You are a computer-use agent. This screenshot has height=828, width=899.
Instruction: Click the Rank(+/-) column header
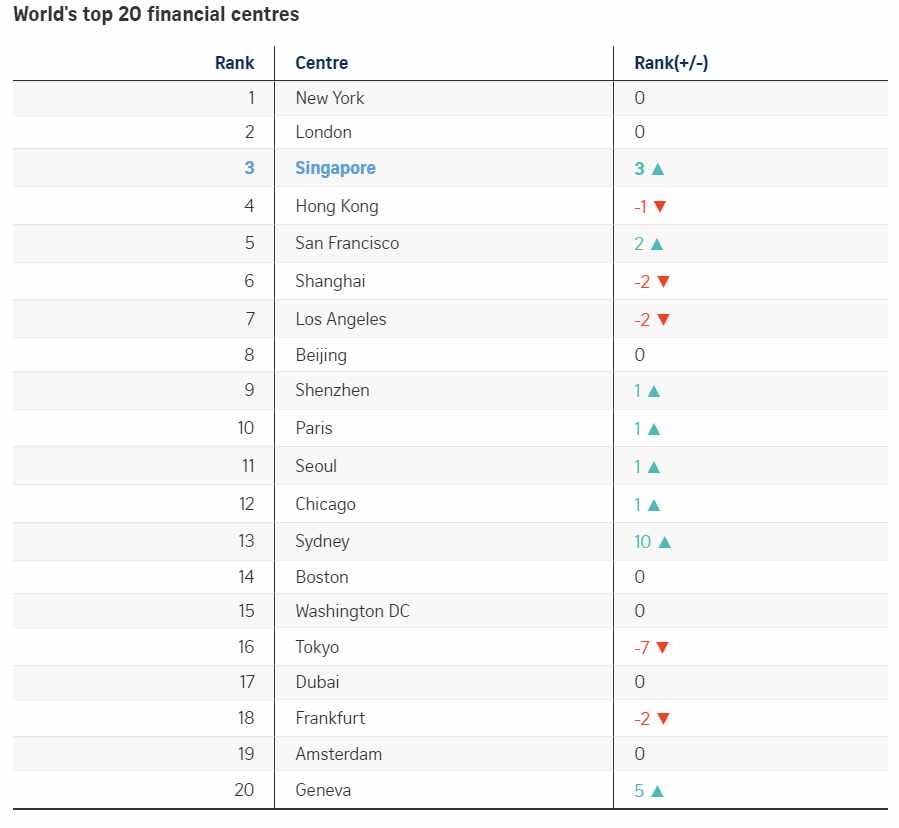pos(671,63)
